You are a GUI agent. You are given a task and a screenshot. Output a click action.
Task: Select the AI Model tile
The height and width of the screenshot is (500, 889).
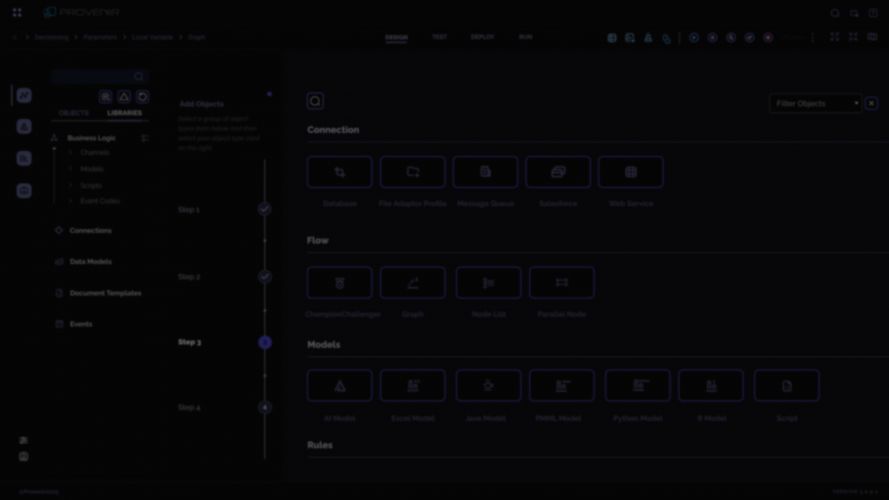click(339, 386)
